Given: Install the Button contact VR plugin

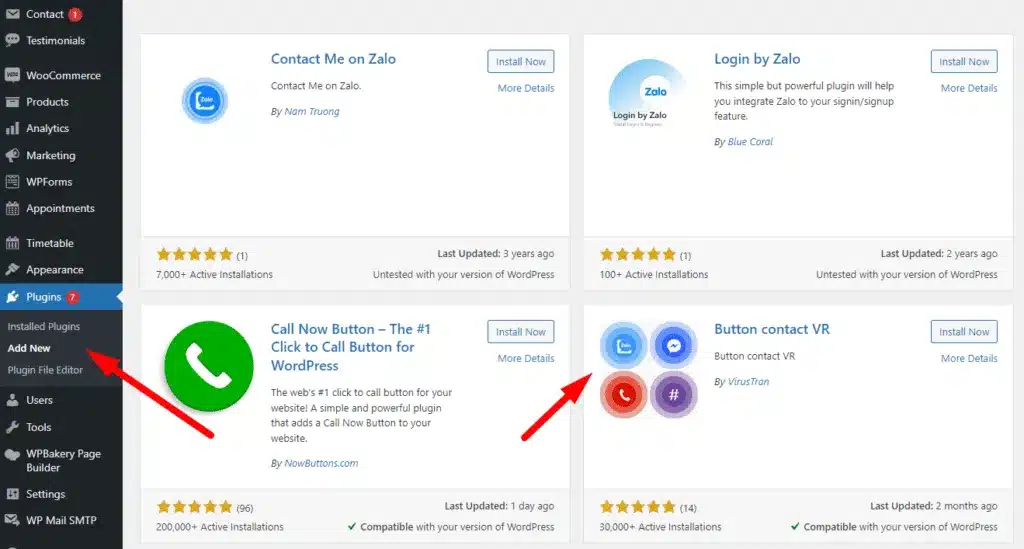Looking at the screenshot, I should 964,332.
